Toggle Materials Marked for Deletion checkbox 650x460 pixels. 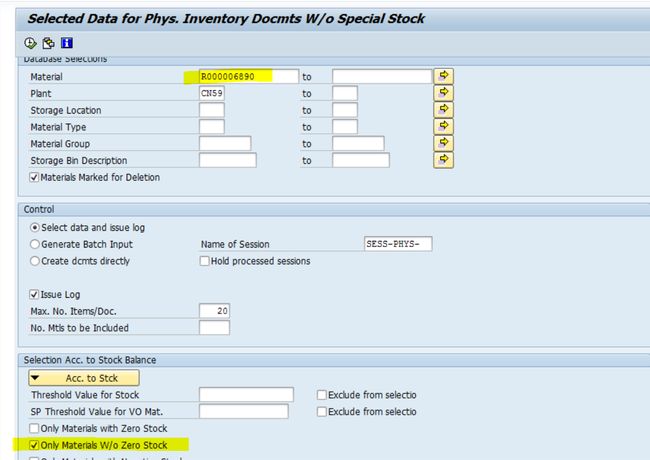(x=34, y=177)
